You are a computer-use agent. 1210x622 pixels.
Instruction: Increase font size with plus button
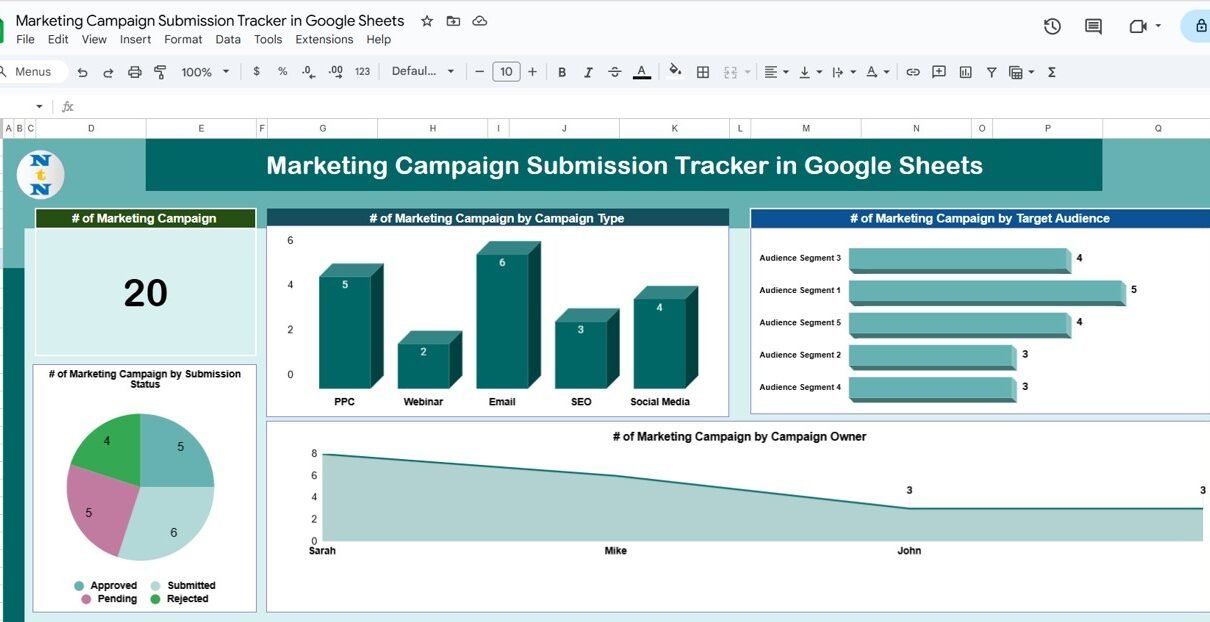[532, 72]
